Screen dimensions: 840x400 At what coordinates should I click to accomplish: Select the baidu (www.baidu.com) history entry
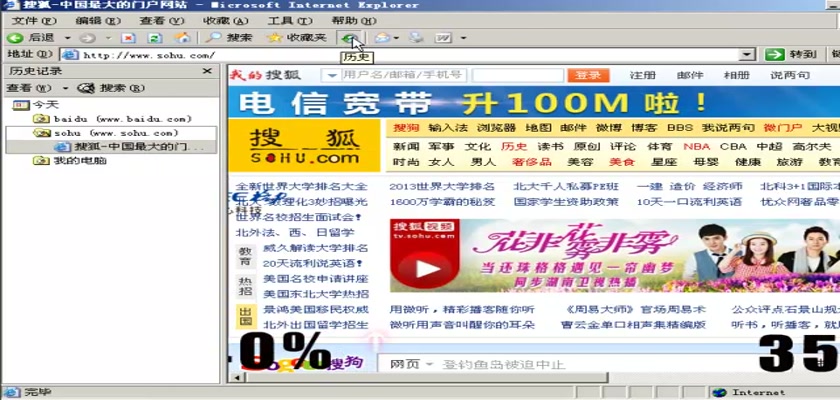pyautogui.click(x=123, y=119)
